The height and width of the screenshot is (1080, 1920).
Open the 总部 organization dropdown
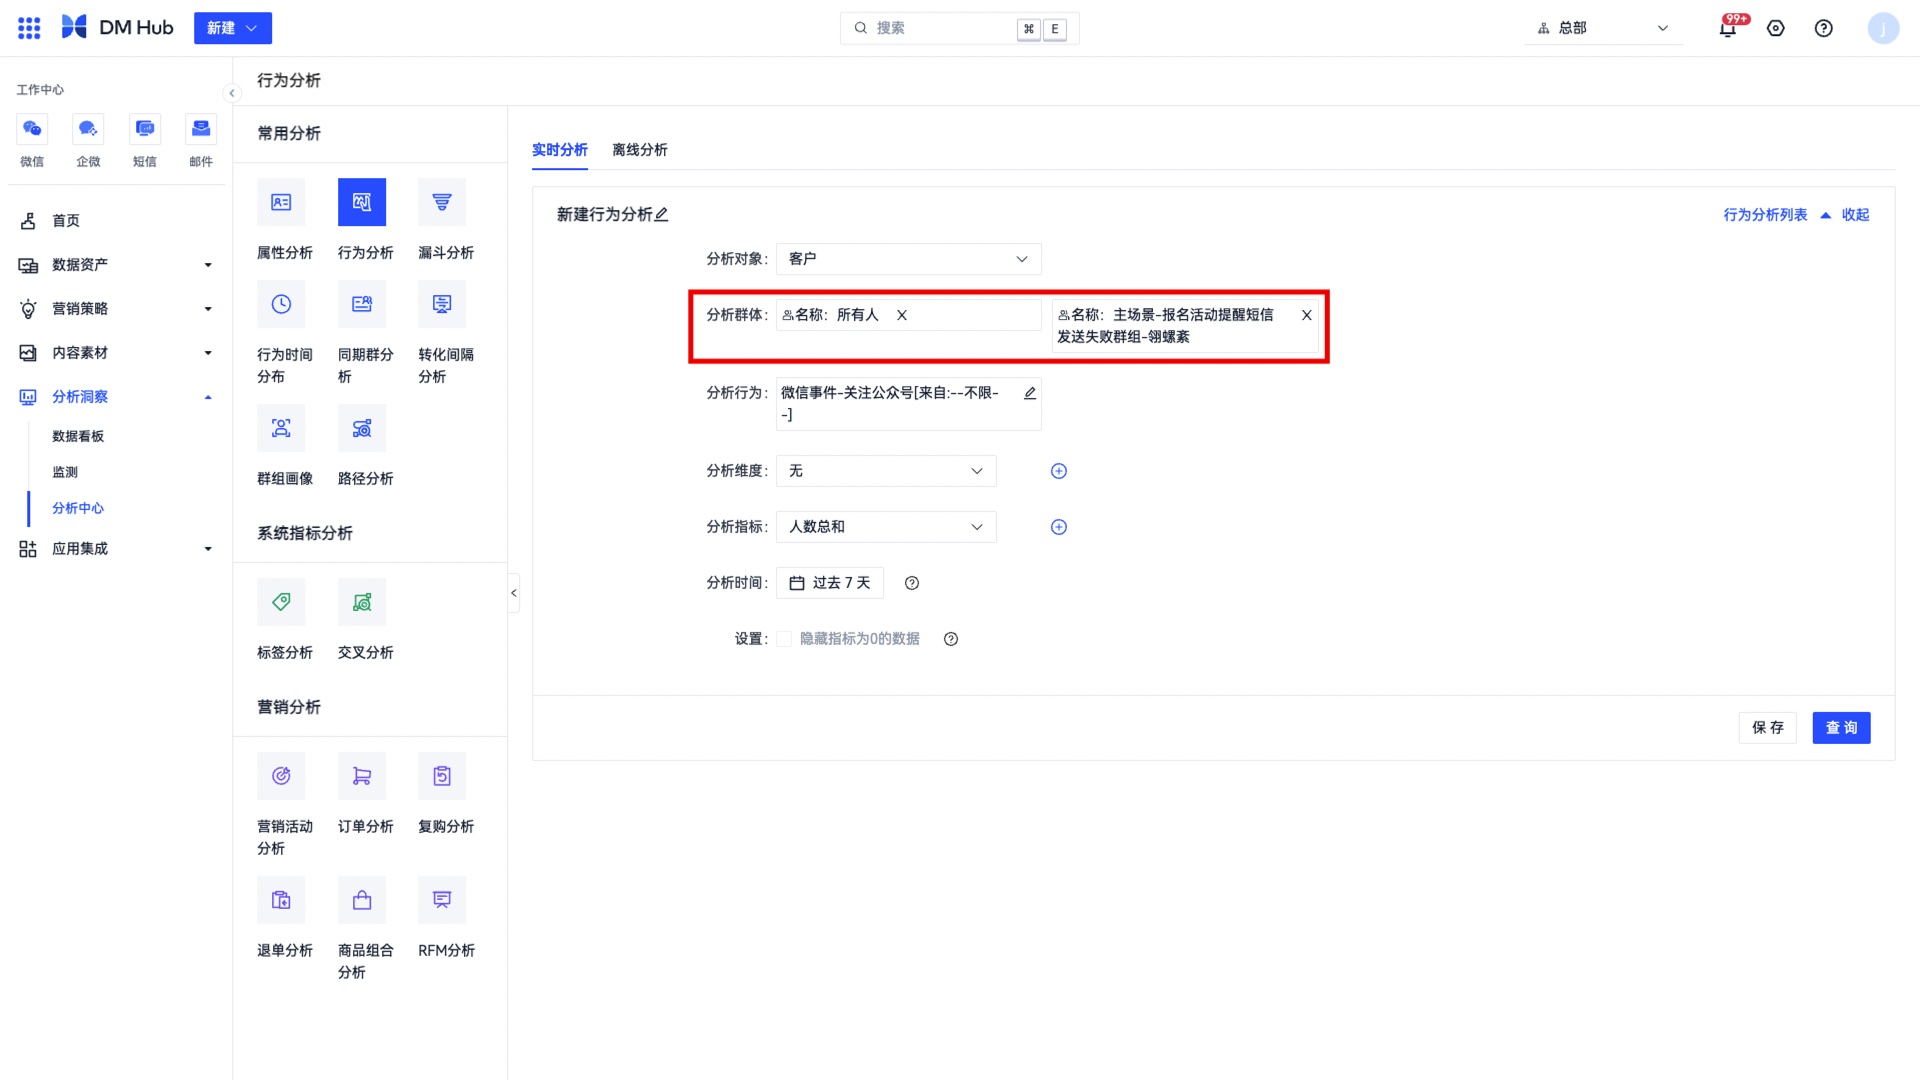pos(1603,28)
